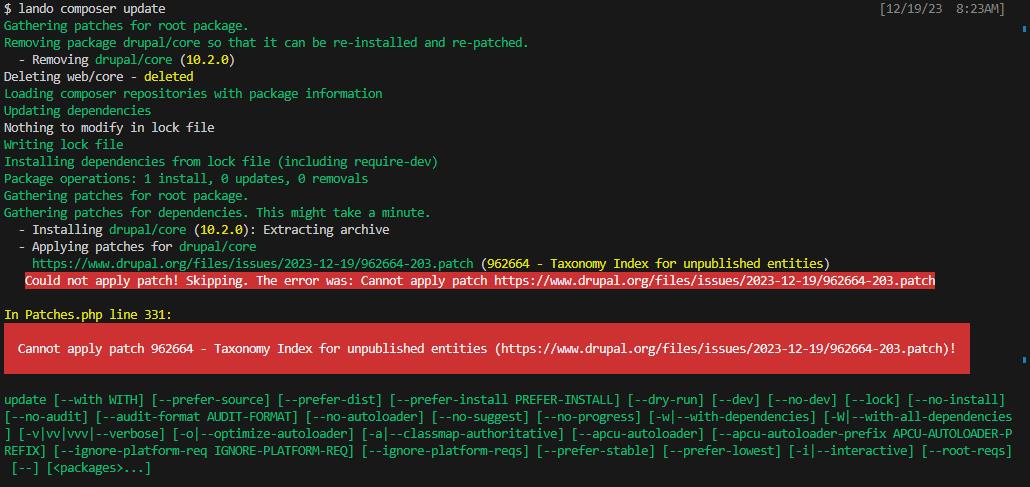Click the yellow "(962664 - Taxonomy Index for unpublished entities)" description
The image size is (1030, 487).
pyautogui.click(x=655, y=264)
